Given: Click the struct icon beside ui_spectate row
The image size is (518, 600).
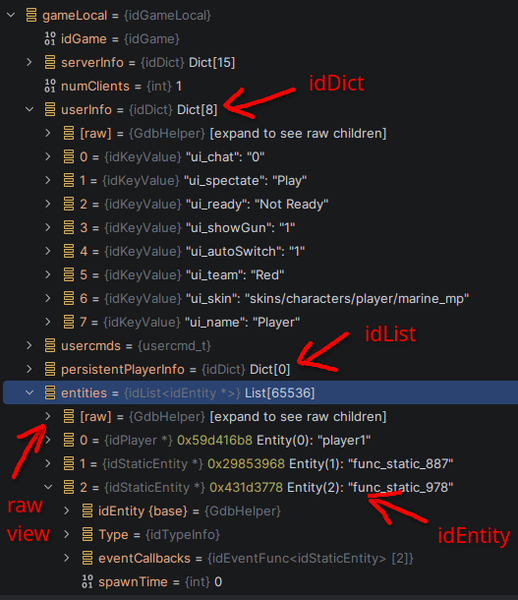Looking at the screenshot, I should coord(68,180).
